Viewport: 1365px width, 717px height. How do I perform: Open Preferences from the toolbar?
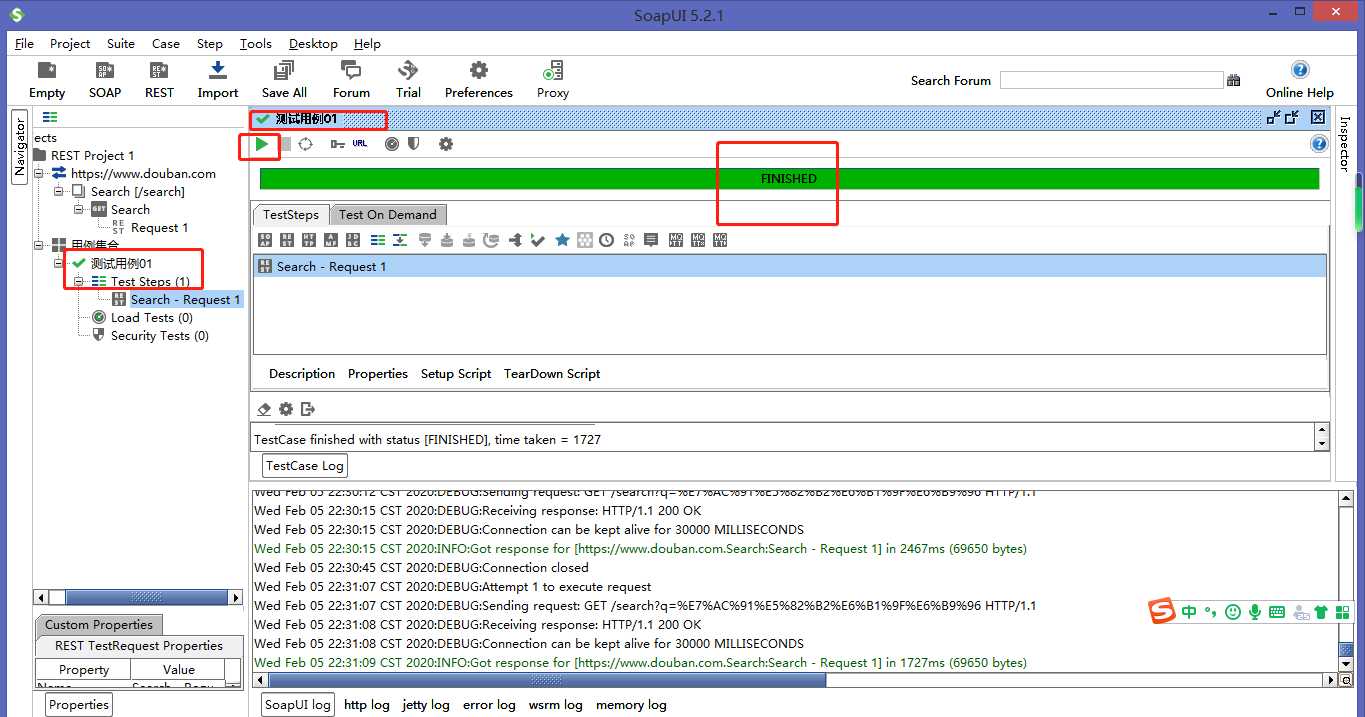pos(479,80)
